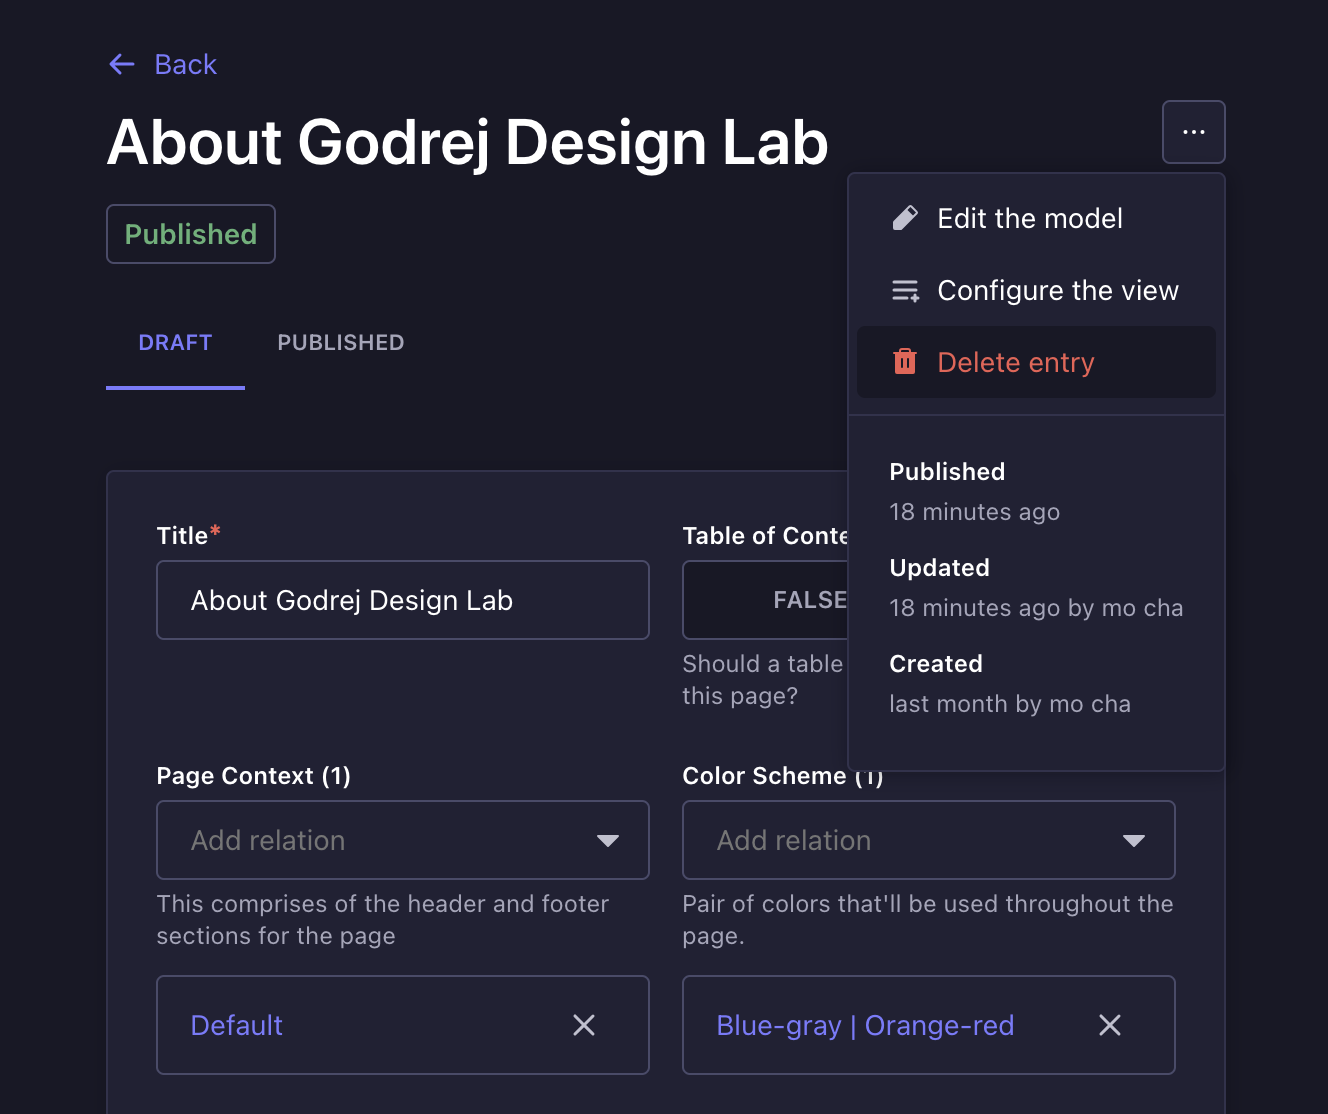
Task: Click the pencil icon for Edit the model
Action: pos(905,219)
